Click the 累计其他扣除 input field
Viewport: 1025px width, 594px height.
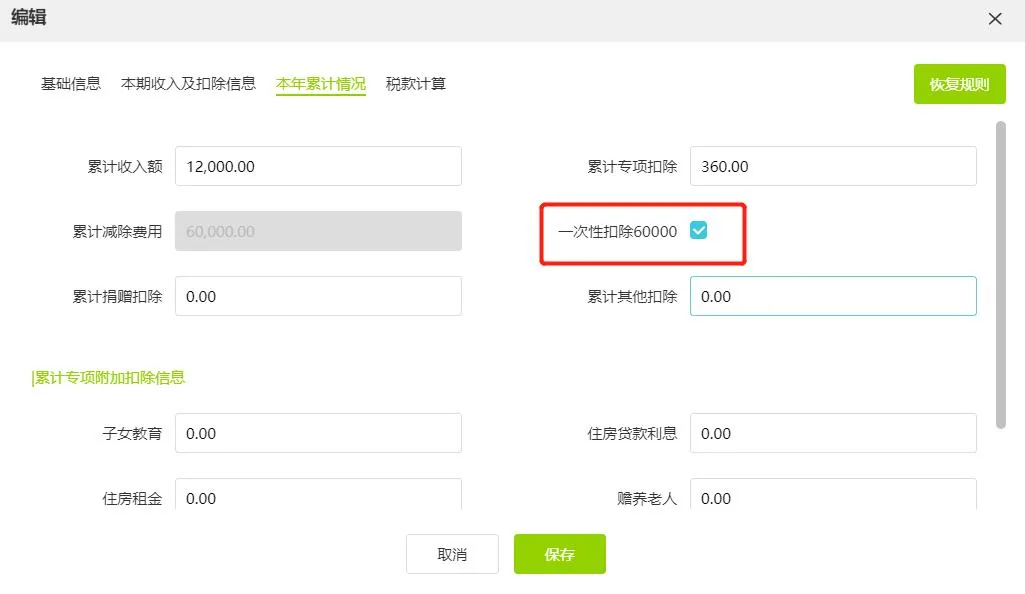tap(833, 296)
